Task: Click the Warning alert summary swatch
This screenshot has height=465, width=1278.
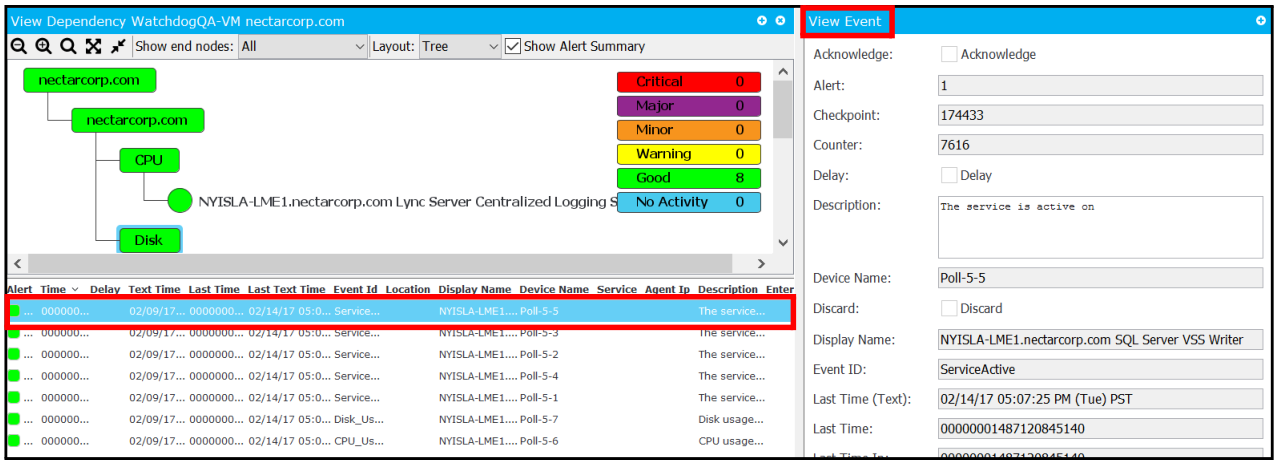Action: click(689, 154)
